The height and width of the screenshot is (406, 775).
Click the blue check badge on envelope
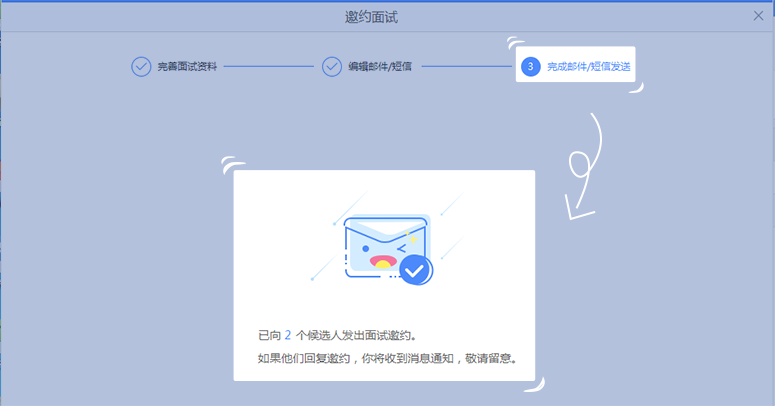click(416, 270)
